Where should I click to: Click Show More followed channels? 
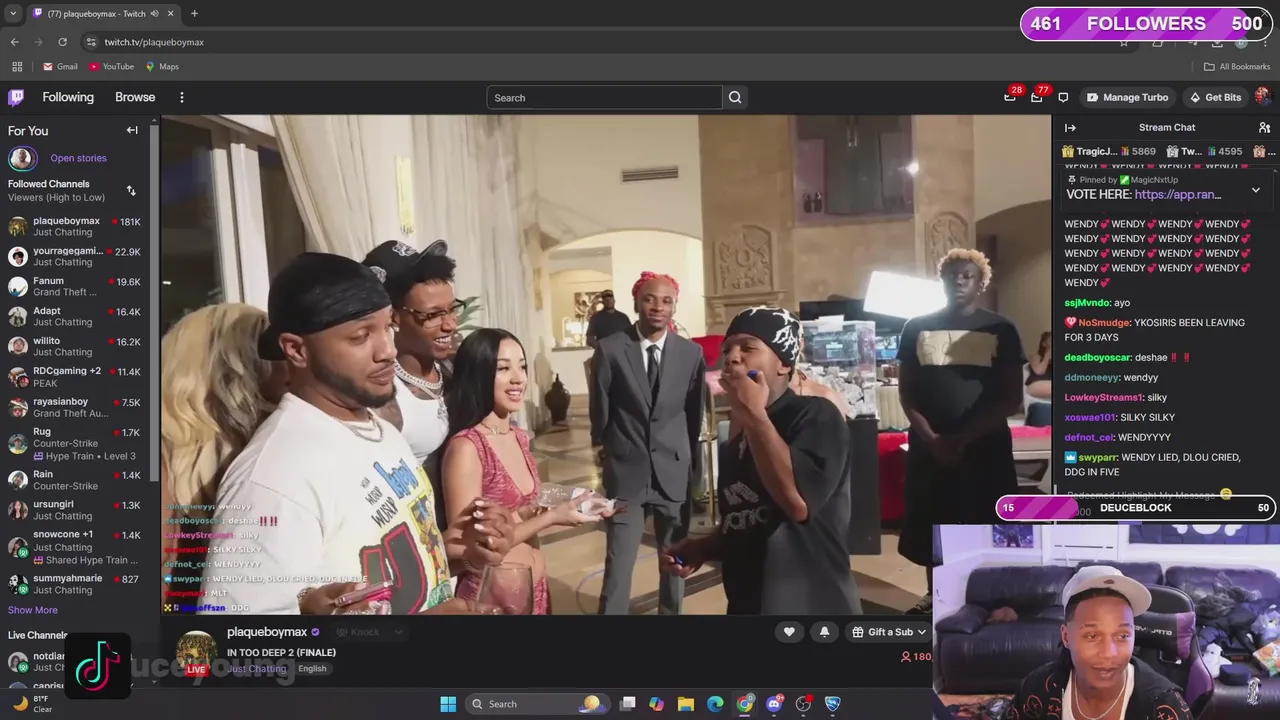coord(33,610)
